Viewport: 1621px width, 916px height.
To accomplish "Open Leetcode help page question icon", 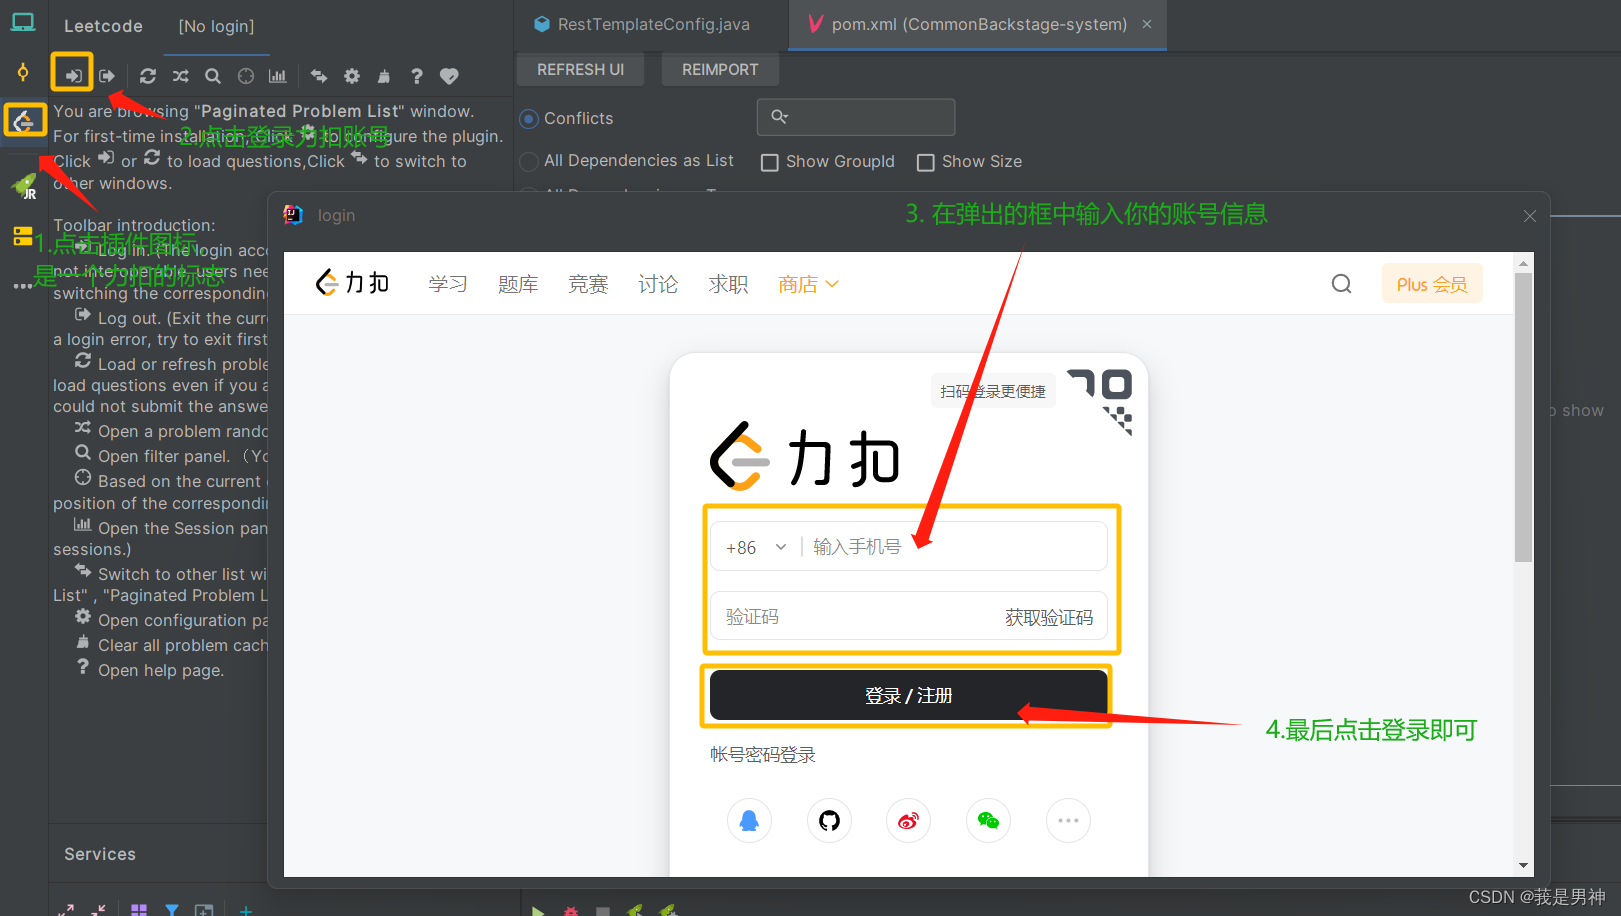I will pos(417,76).
